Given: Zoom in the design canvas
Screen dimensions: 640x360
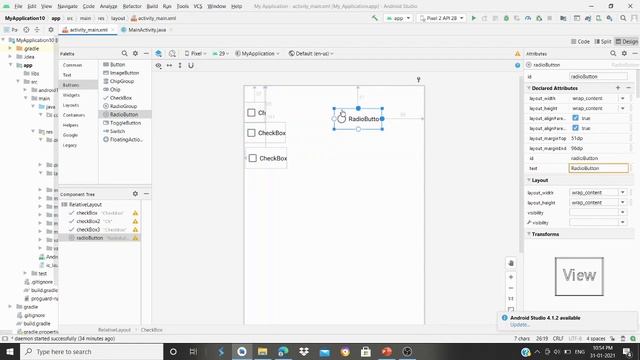Looking at the screenshot, I should (x=511, y=277).
